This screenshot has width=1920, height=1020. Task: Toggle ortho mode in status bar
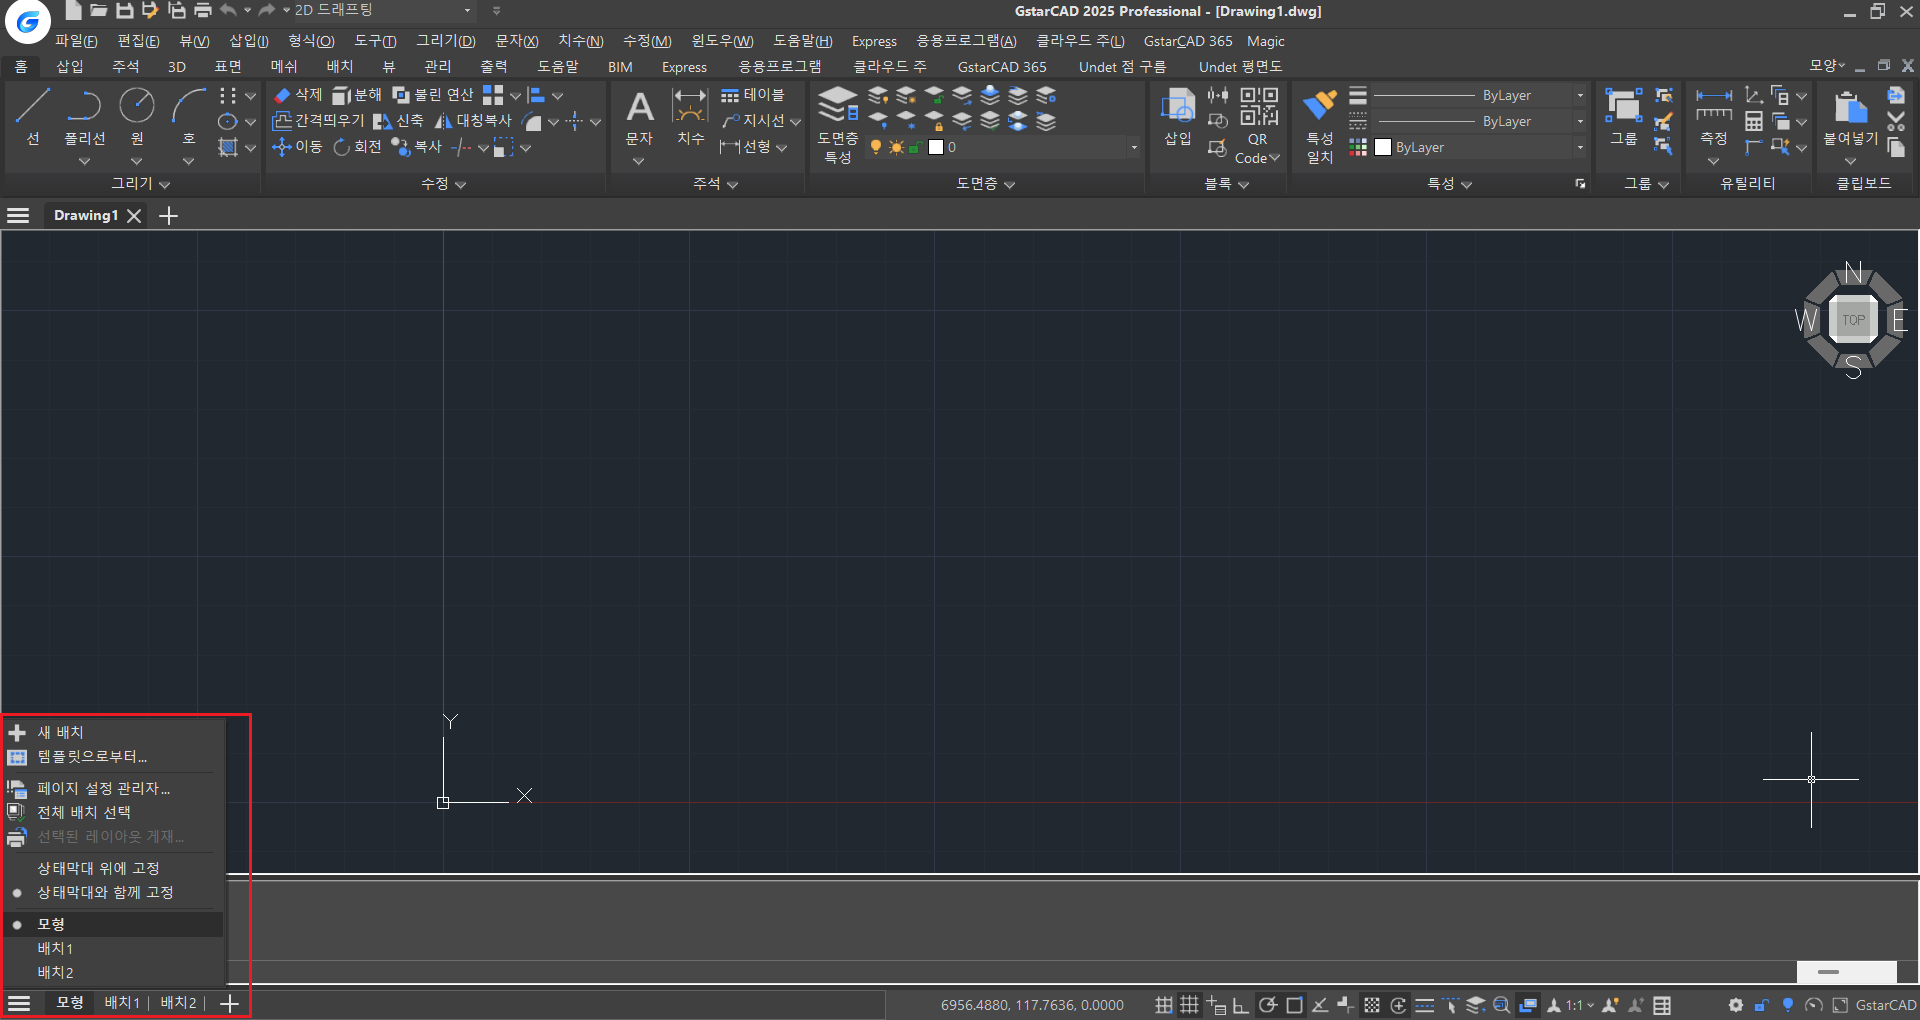click(1241, 1005)
